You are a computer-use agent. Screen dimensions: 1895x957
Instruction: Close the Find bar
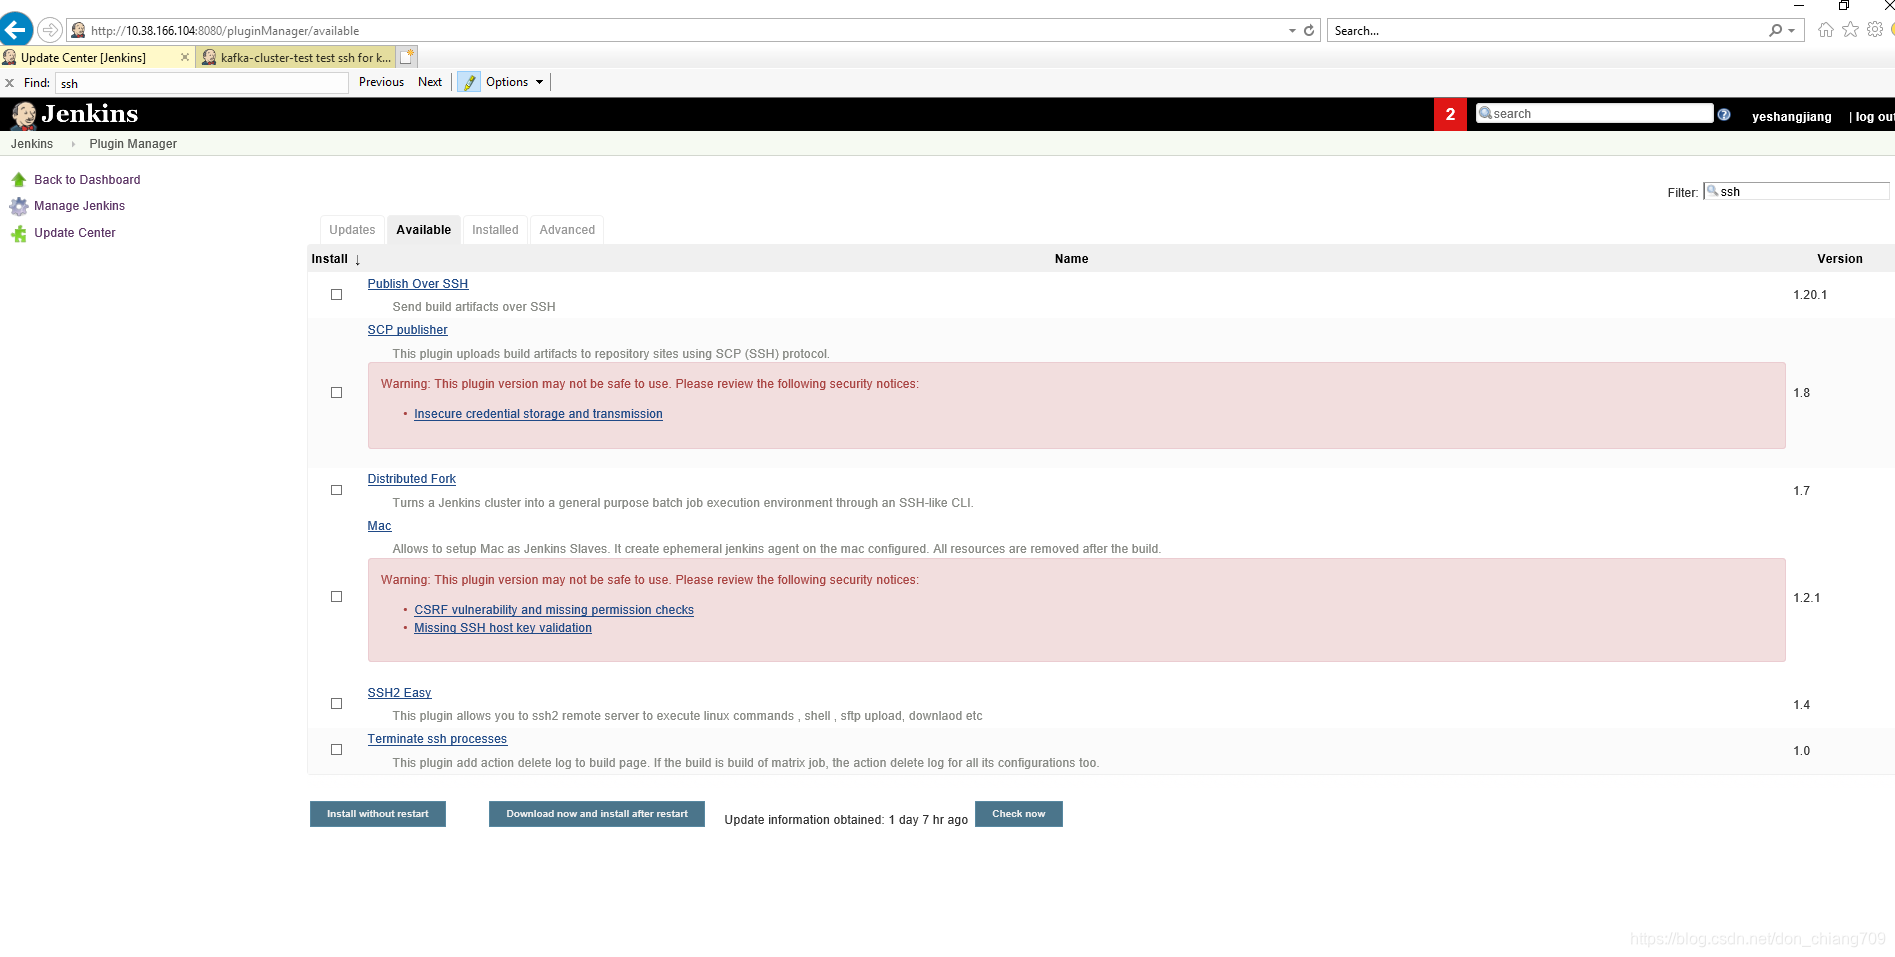tap(10, 83)
